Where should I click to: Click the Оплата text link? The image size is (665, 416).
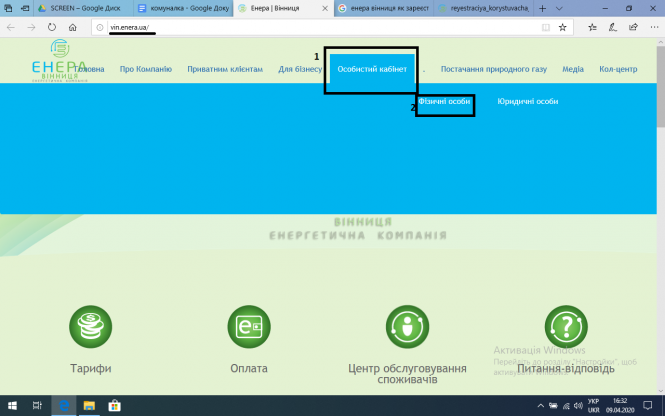point(249,369)
